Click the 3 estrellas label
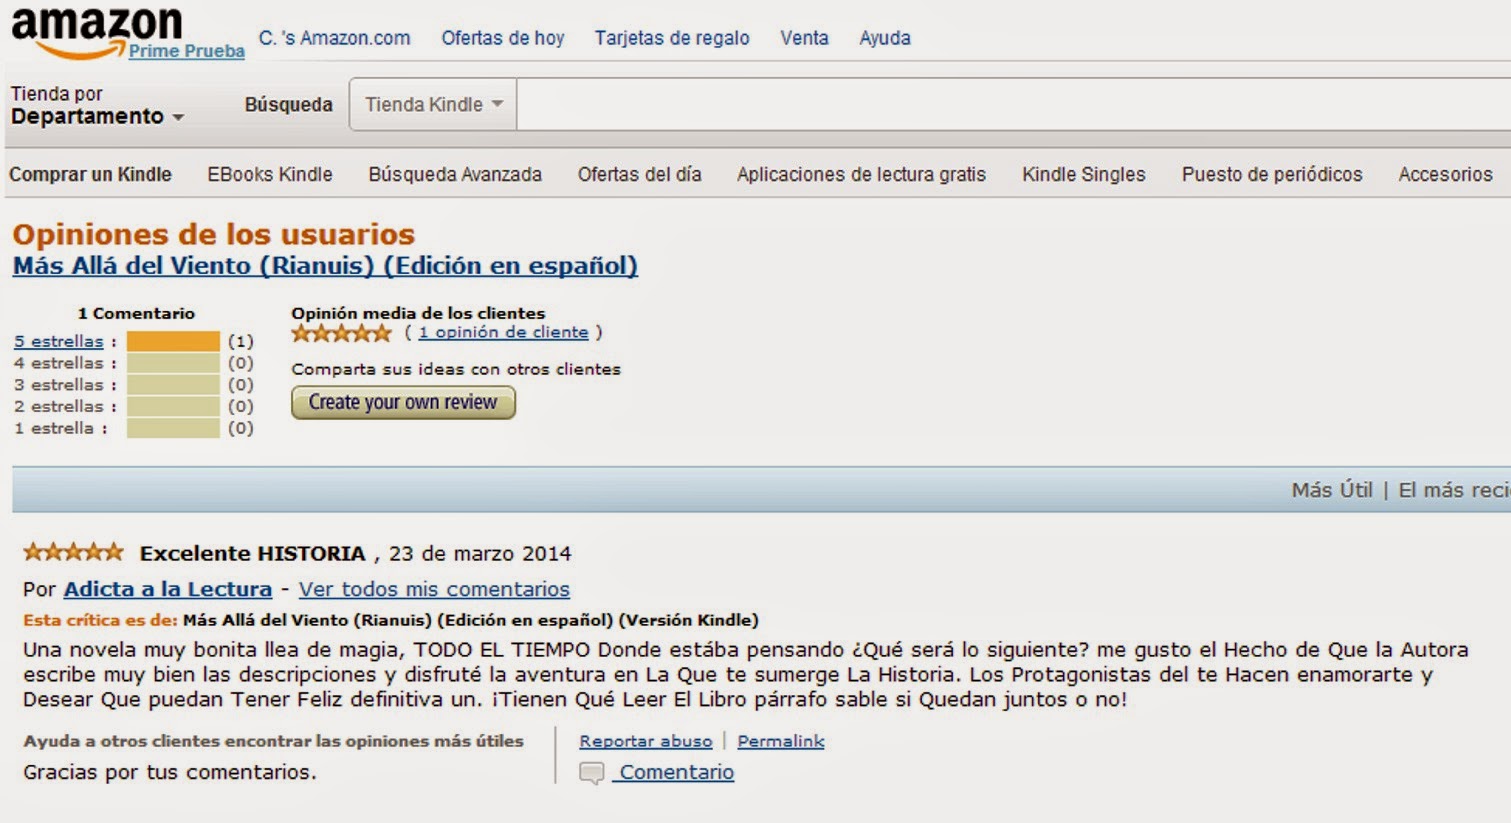This screenshot has height=823, width=1511. coord(58,385)
